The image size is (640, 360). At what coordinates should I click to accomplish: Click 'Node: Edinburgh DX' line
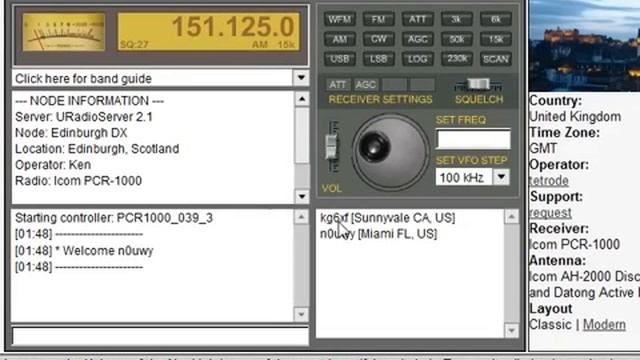coord(71,133)
